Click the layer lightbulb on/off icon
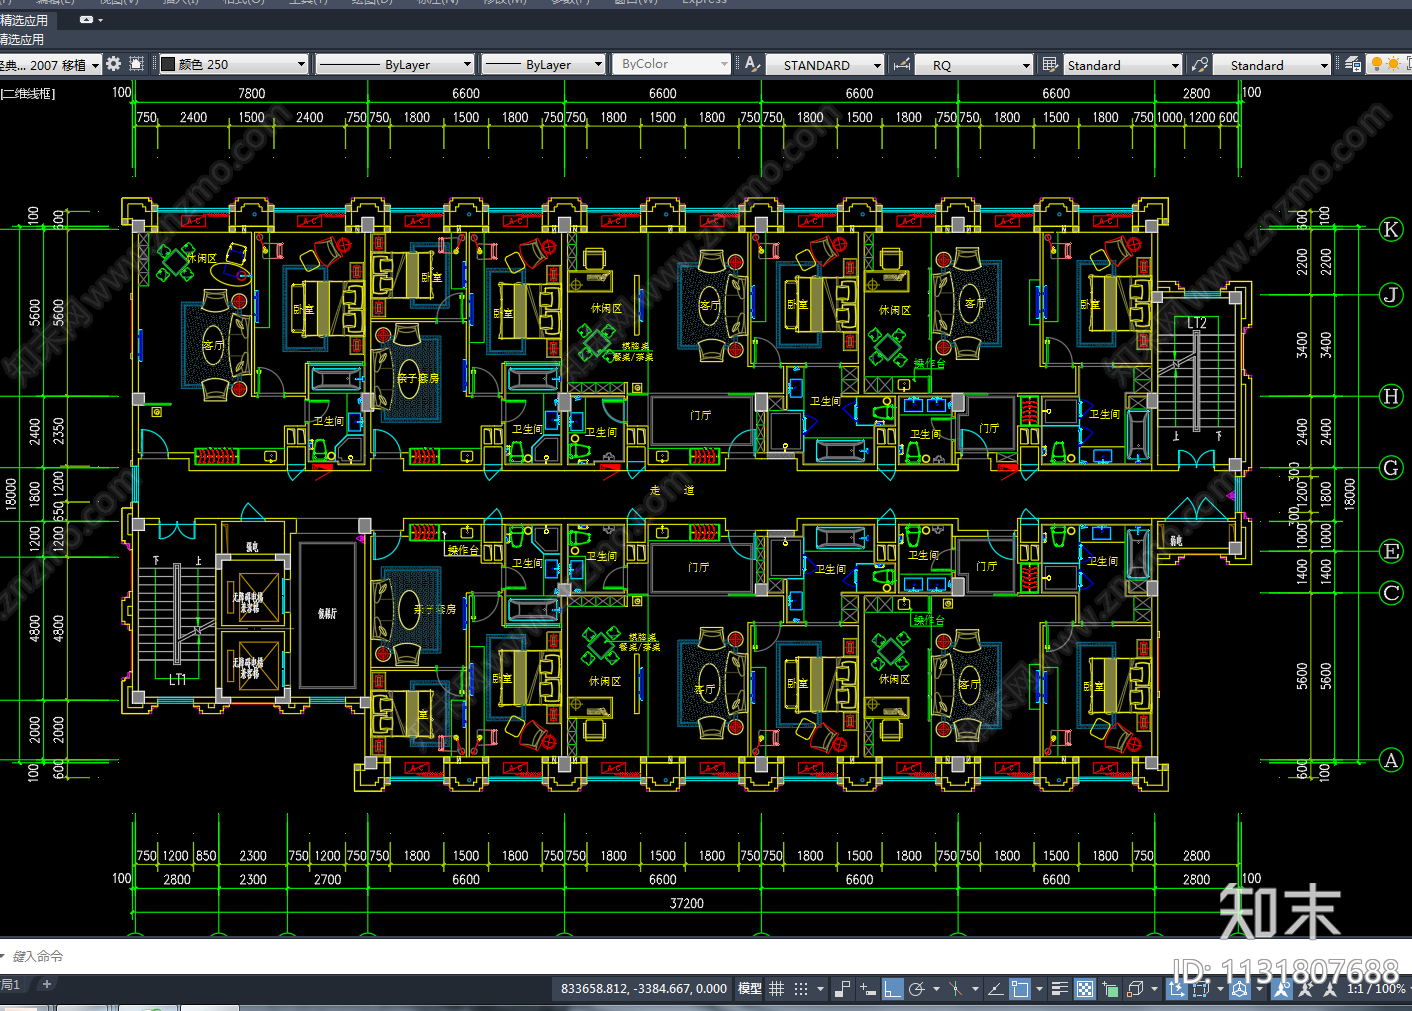This screenshot has height=1011, width=1412. point(1377,64)
